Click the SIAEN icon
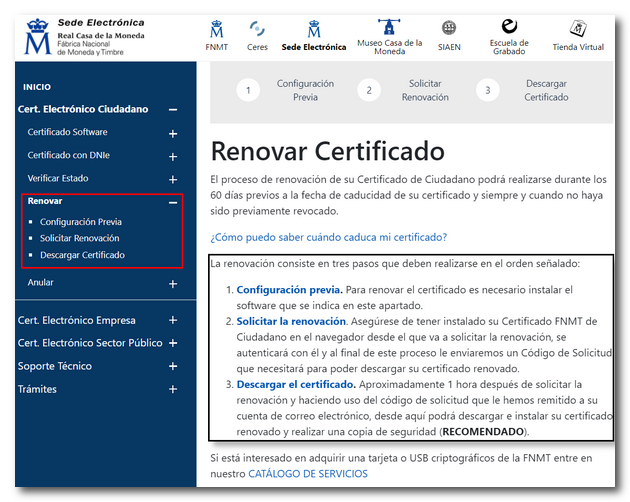 click(449, 28)
